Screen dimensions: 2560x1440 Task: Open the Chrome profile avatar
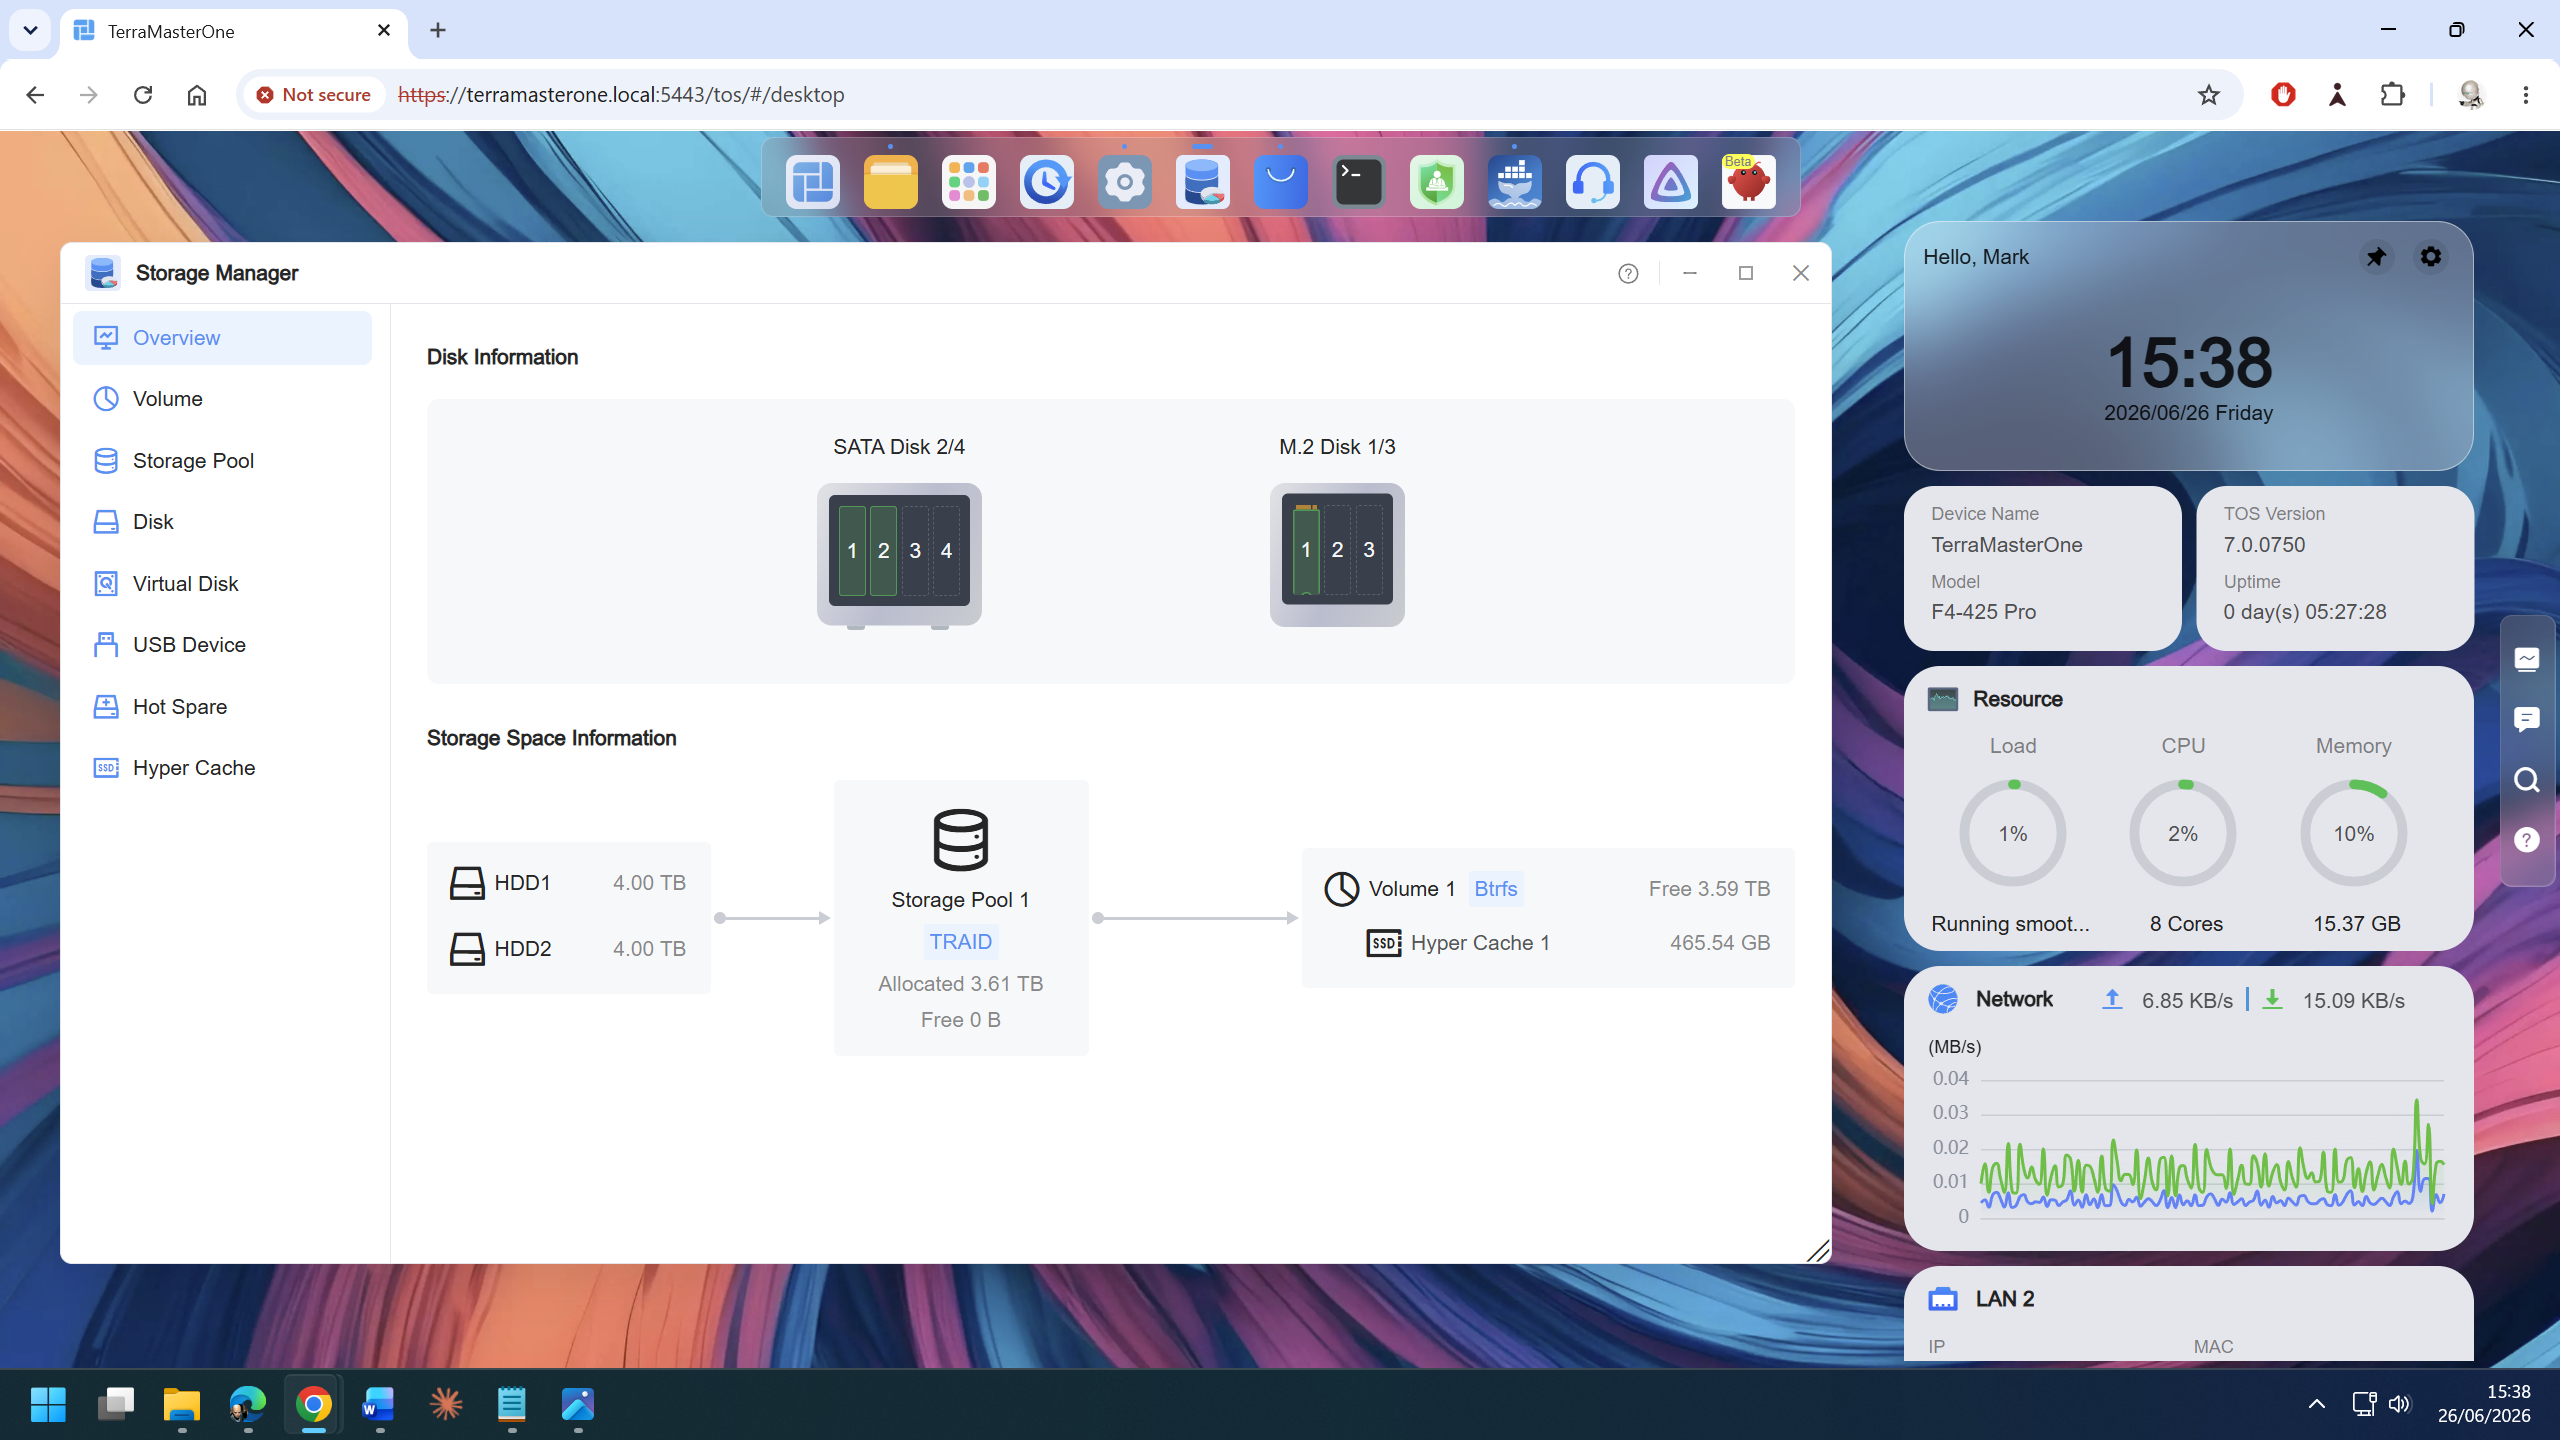2470,95
